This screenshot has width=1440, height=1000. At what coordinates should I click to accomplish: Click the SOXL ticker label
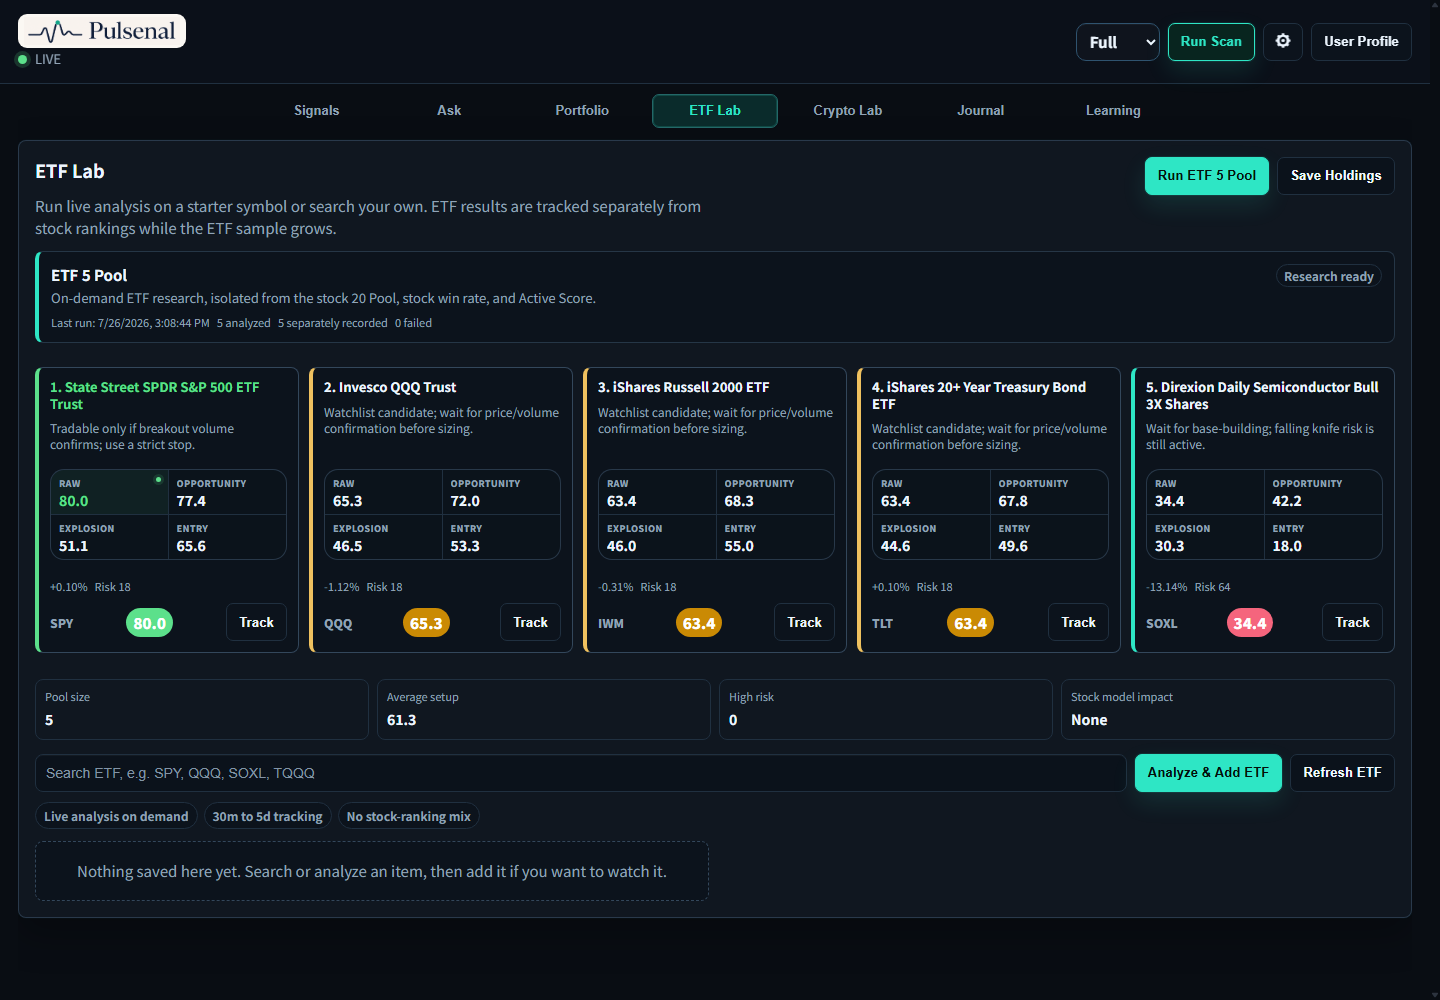(1162, 623)
